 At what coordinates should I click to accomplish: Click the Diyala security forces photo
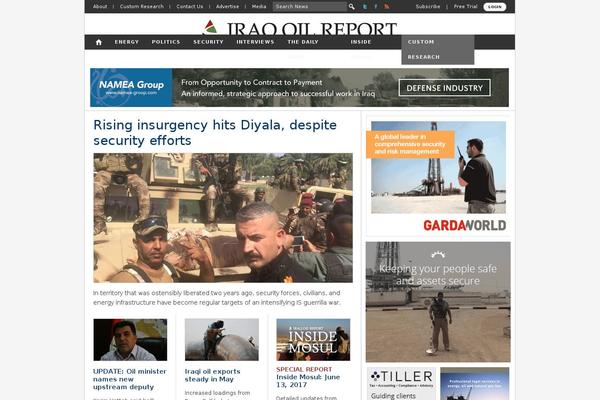223,218
